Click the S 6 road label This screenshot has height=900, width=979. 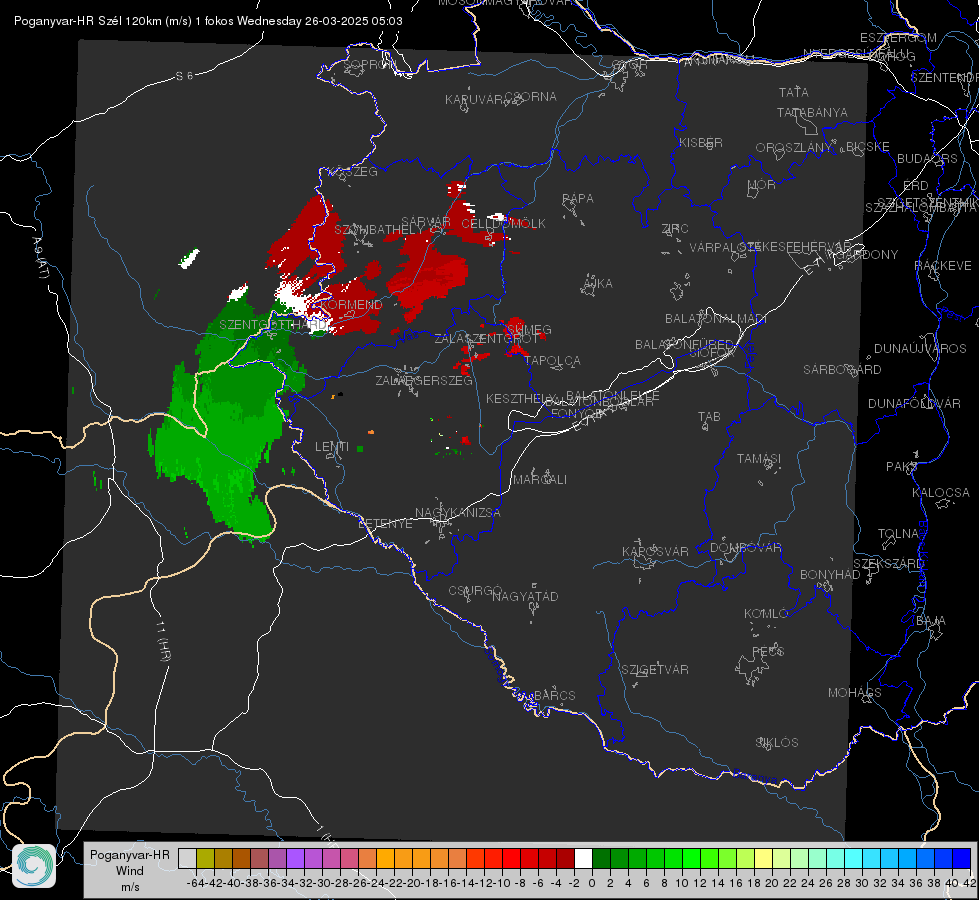click(184, 76)
